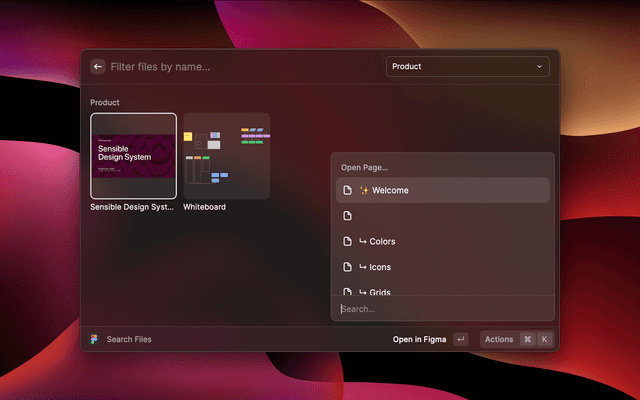
Task: Click the page icon beside Welcome
Action: pos(347,190)
